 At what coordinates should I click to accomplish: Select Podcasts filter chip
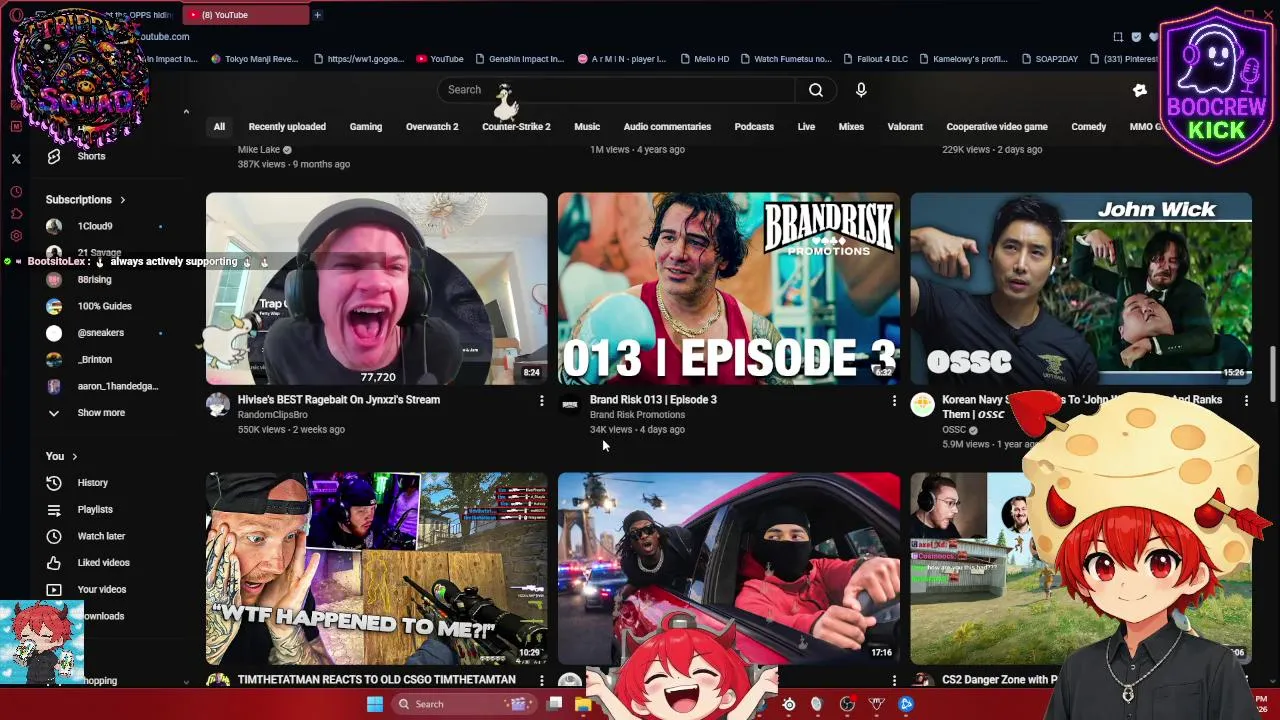pyautogui.click(x=754, y=127)
